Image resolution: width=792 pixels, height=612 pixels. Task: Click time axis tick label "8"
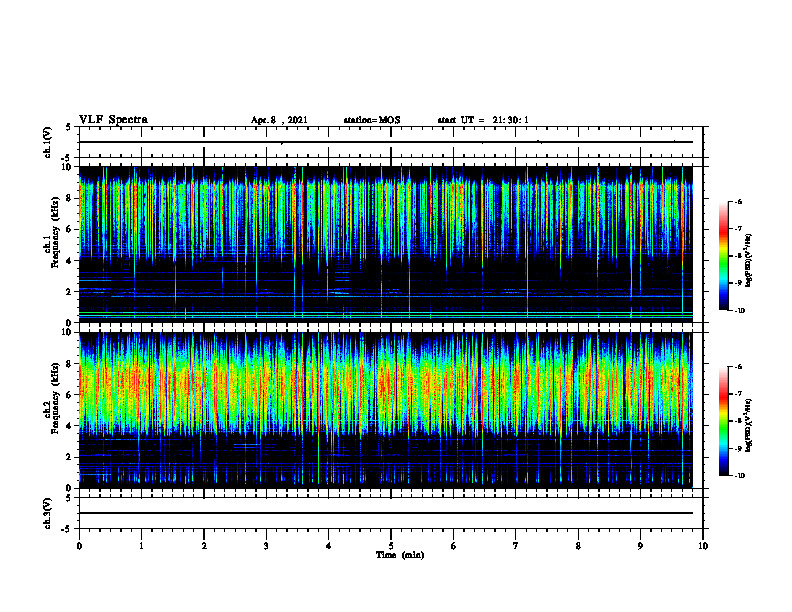[x=578, y=546]
